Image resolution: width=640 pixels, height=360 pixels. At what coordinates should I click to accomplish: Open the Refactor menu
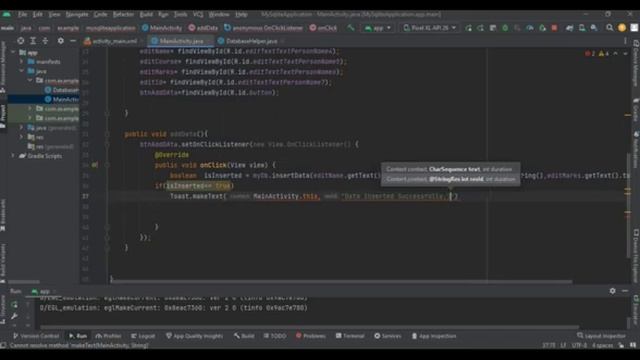click(123, 14)
